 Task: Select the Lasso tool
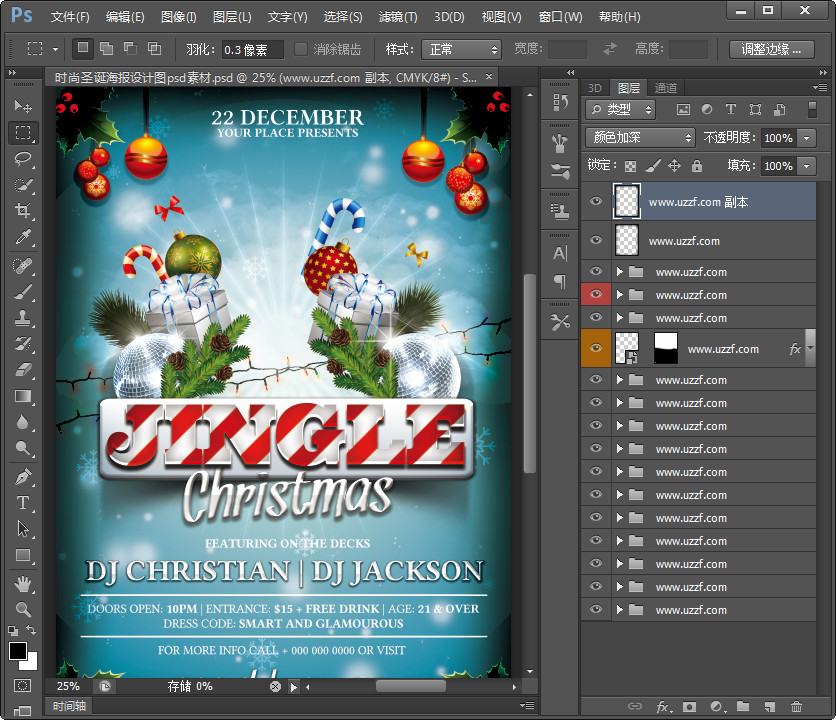23,159
